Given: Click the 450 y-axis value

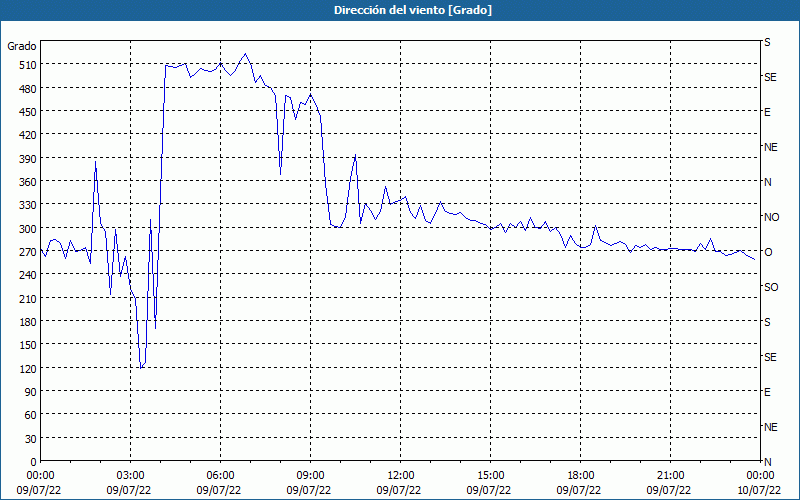Looking at the screenshot, I should 28,112.
